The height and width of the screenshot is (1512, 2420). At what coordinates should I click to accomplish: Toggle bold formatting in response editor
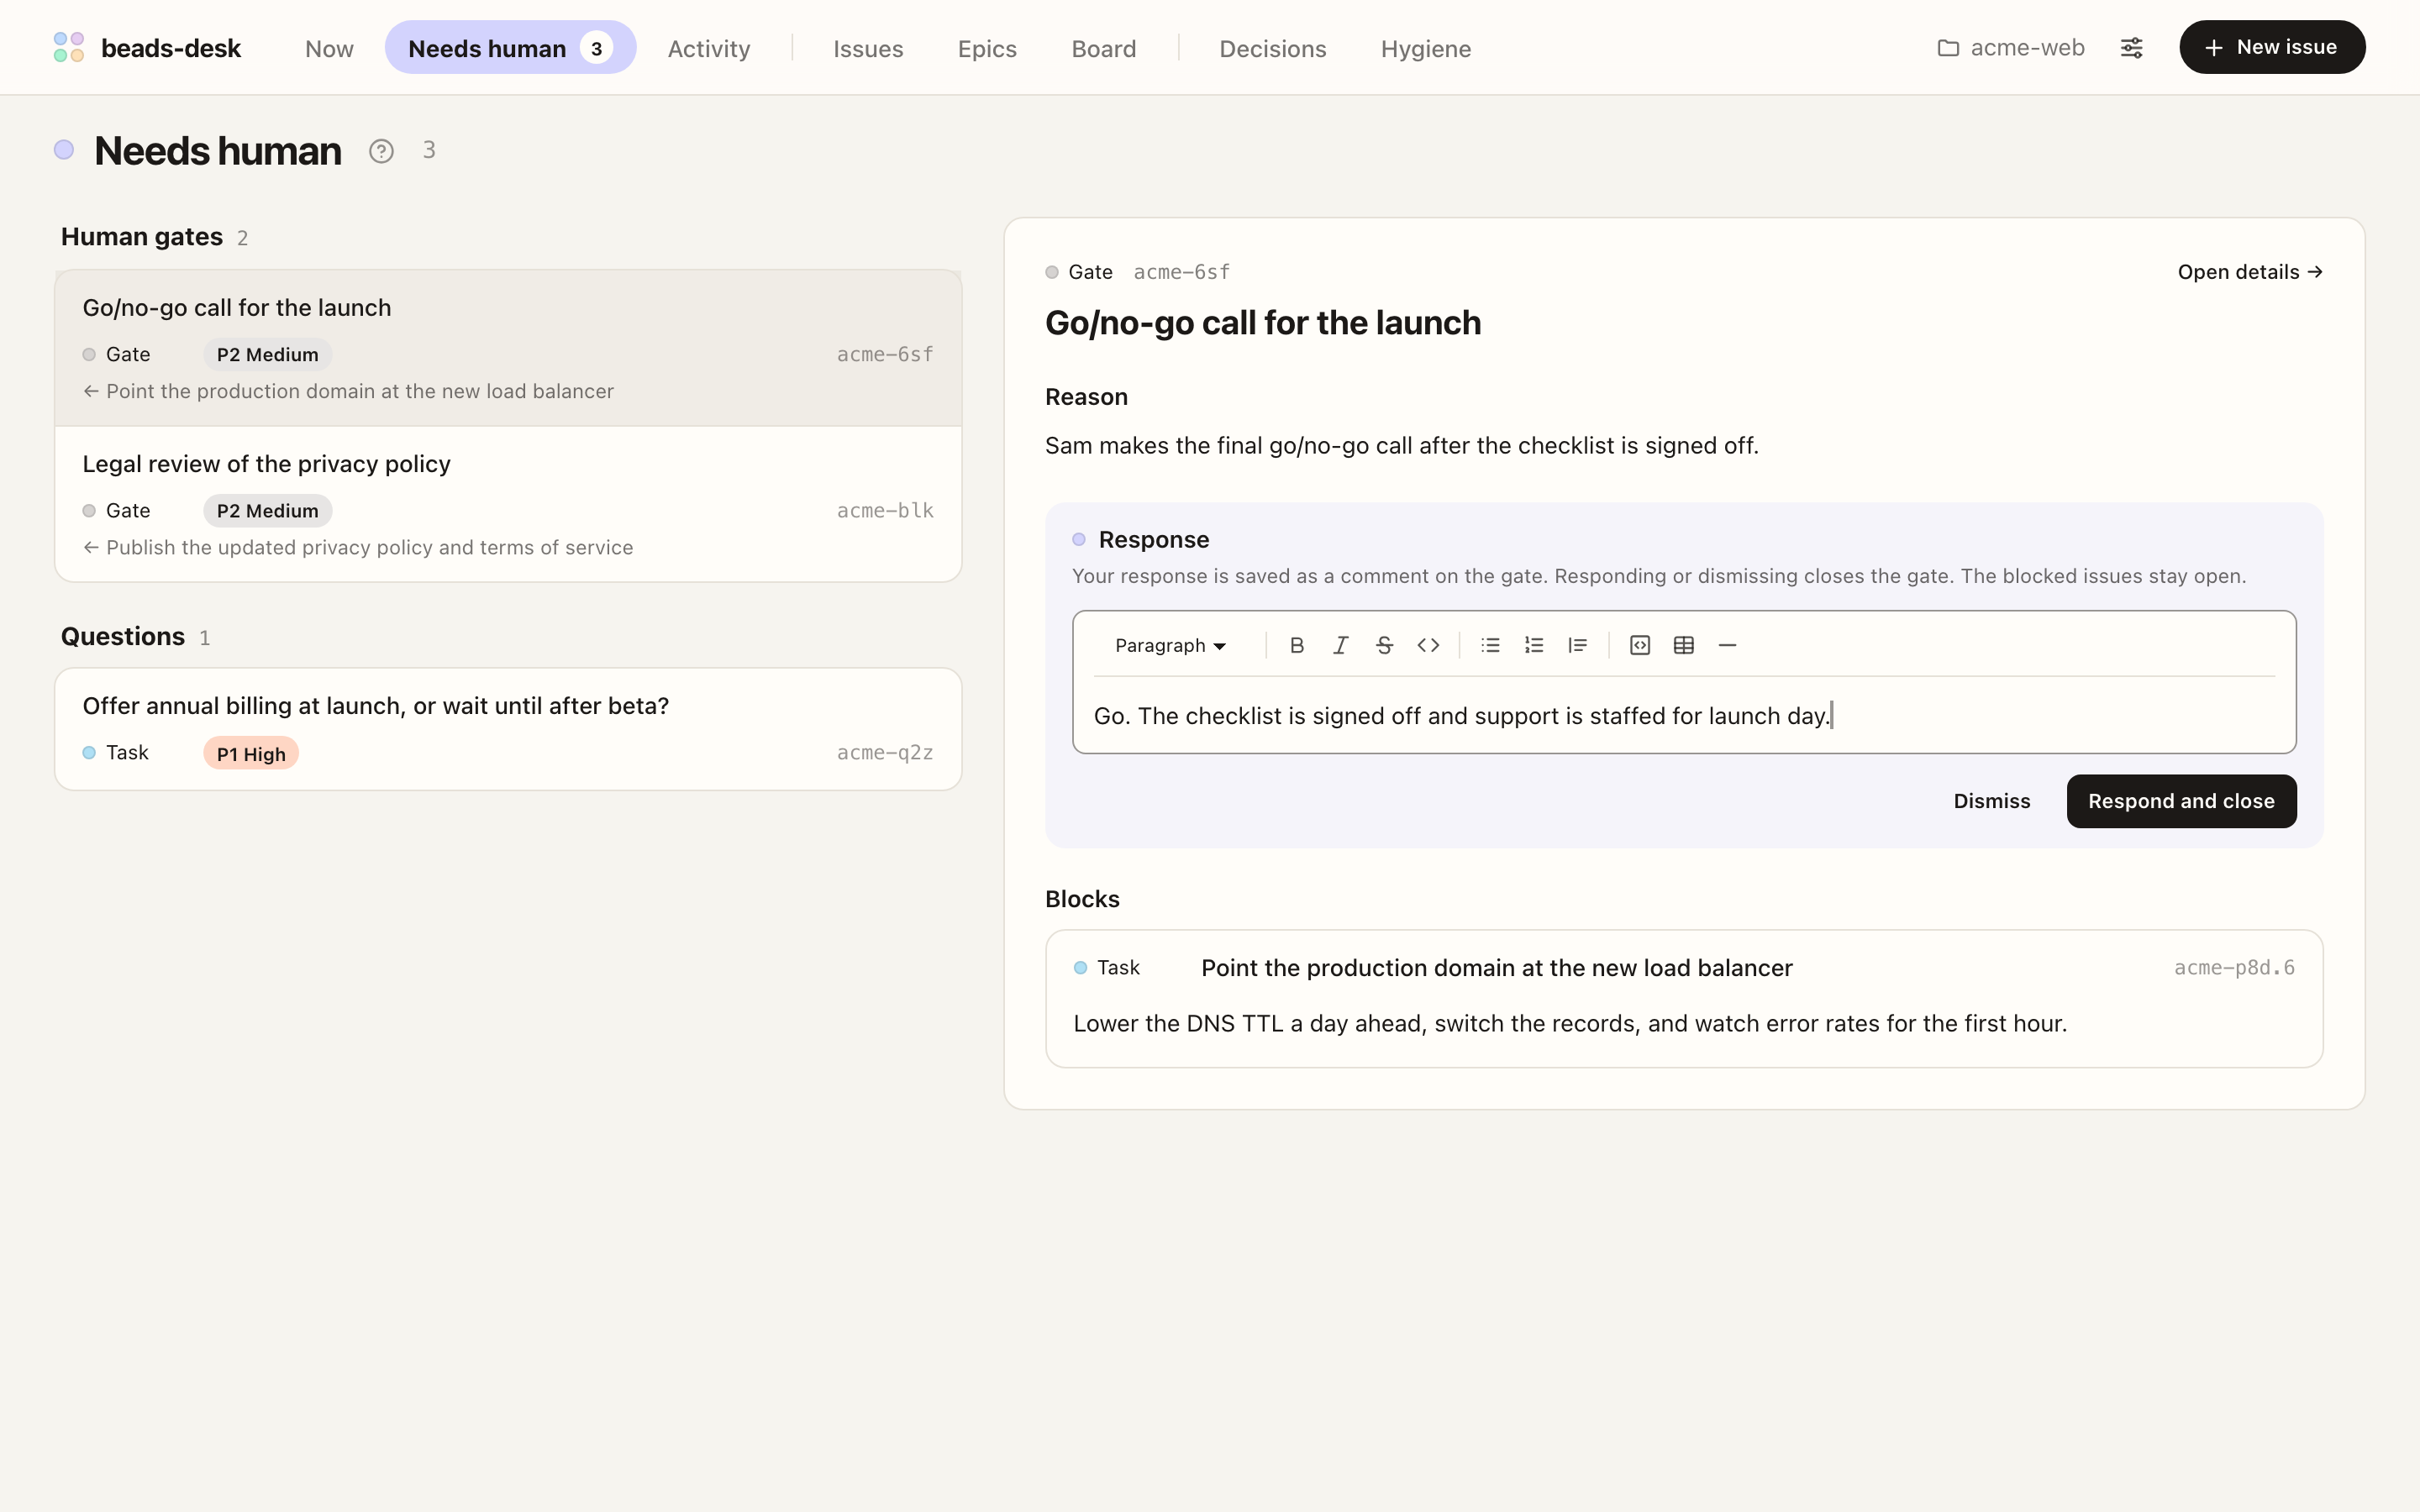click(1297, 645)
